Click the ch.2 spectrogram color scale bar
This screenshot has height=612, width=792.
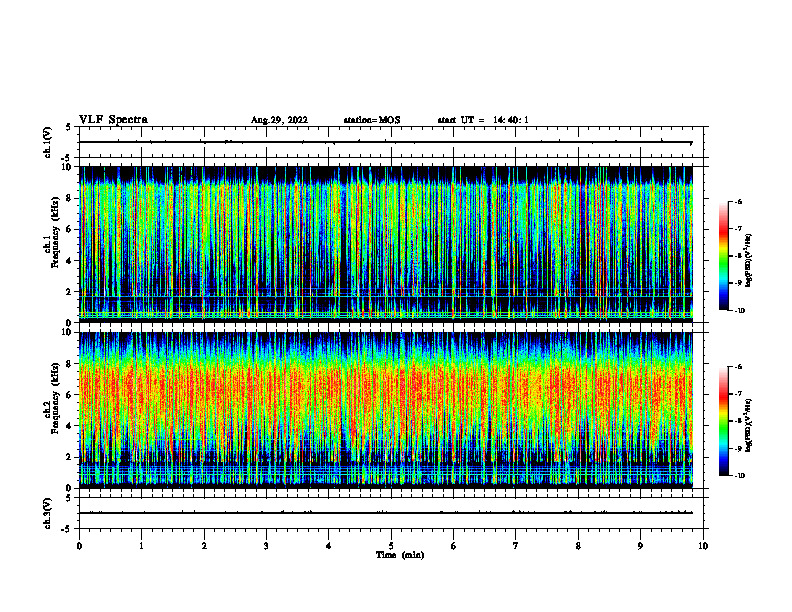click(x=723, y=421)
